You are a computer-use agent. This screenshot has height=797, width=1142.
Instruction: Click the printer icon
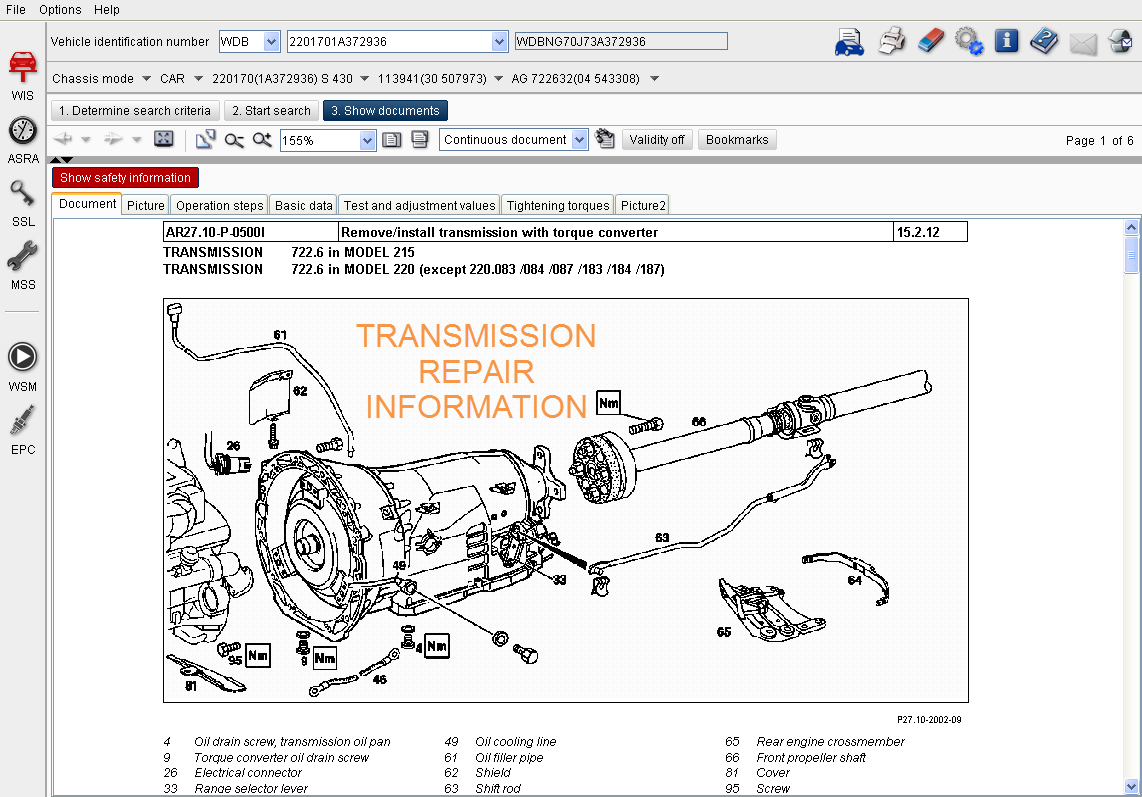[891, 41]
